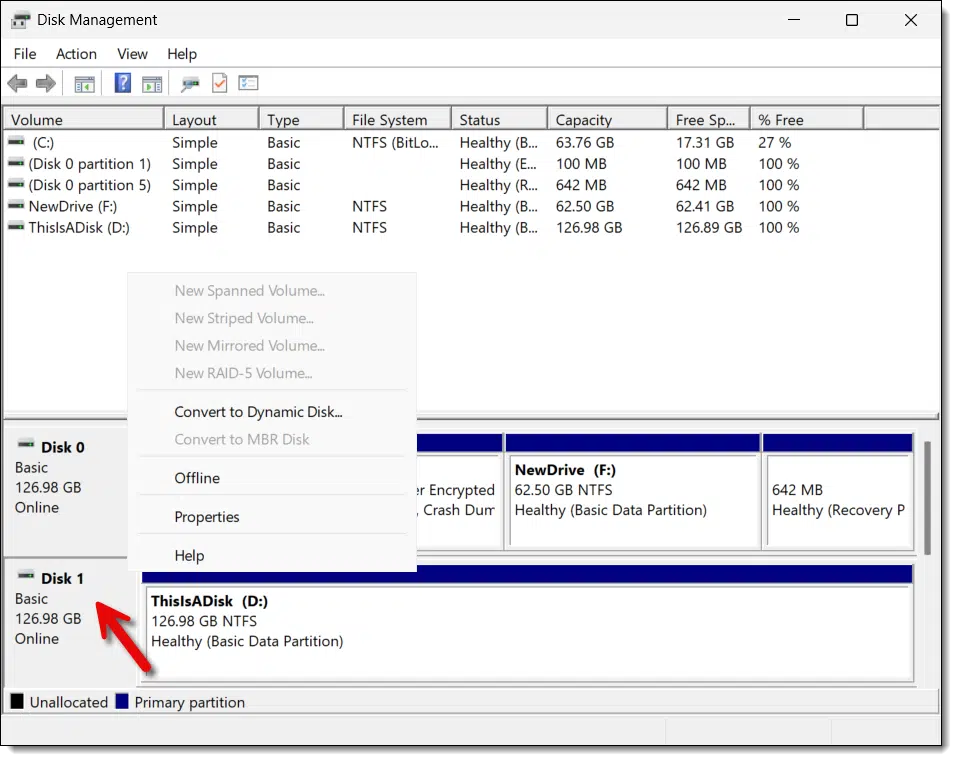Click the Disk 1 drive icon
The image size is (957, 761).
coord(26,575)
